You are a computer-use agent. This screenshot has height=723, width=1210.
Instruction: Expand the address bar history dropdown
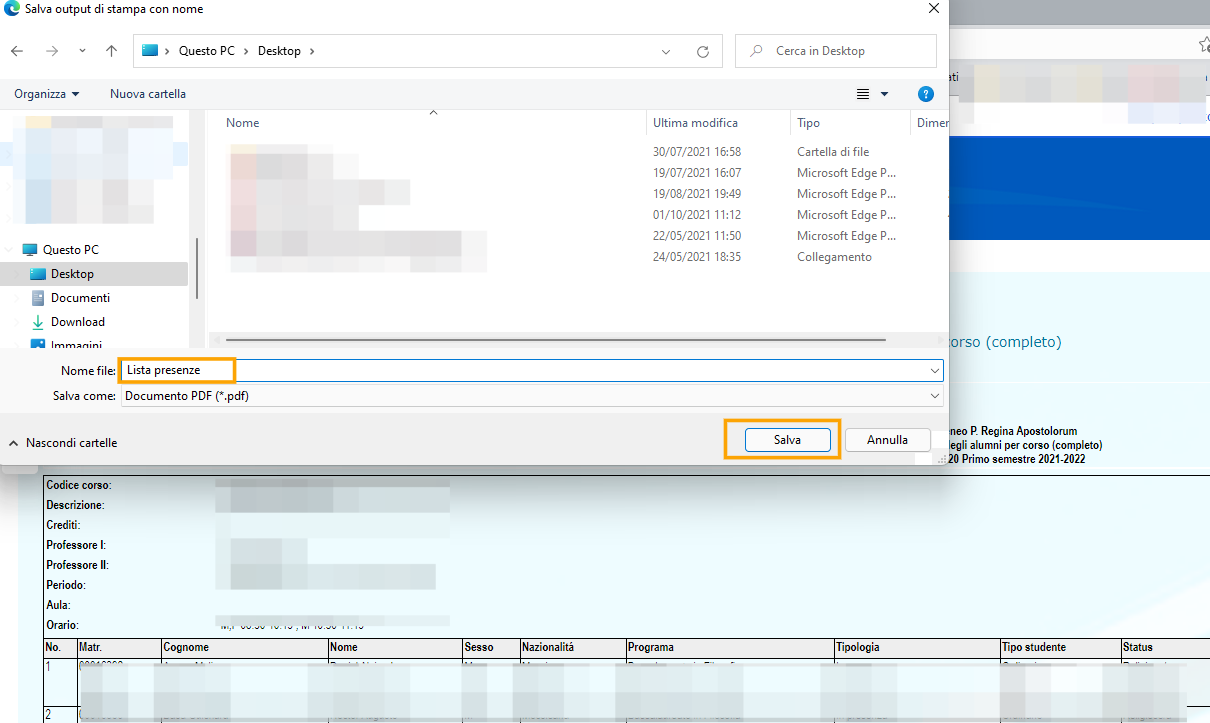pyautogui.click(x=667, y=51)
